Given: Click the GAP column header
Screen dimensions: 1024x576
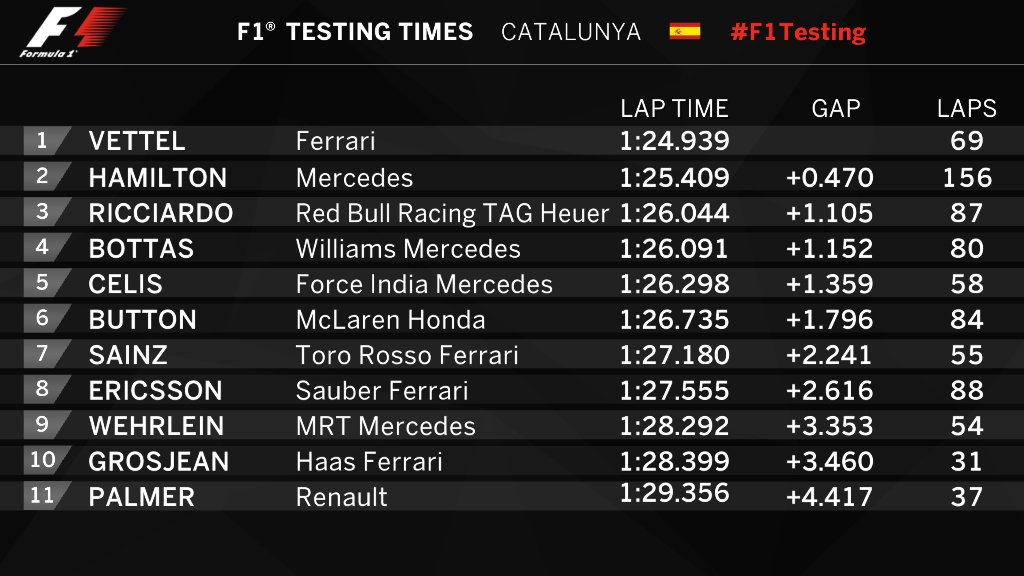Looking at the screenshot, I should 836,108.
